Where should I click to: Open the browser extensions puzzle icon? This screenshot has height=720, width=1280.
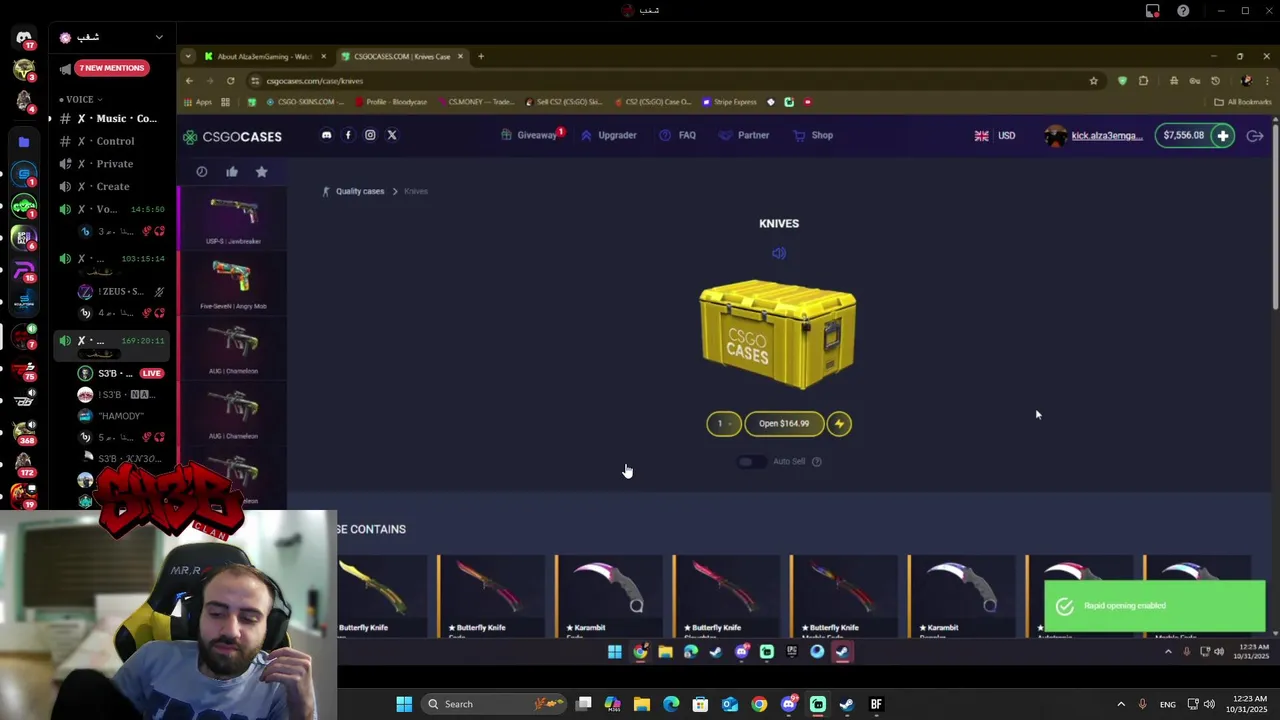[x=1143, y=81]
